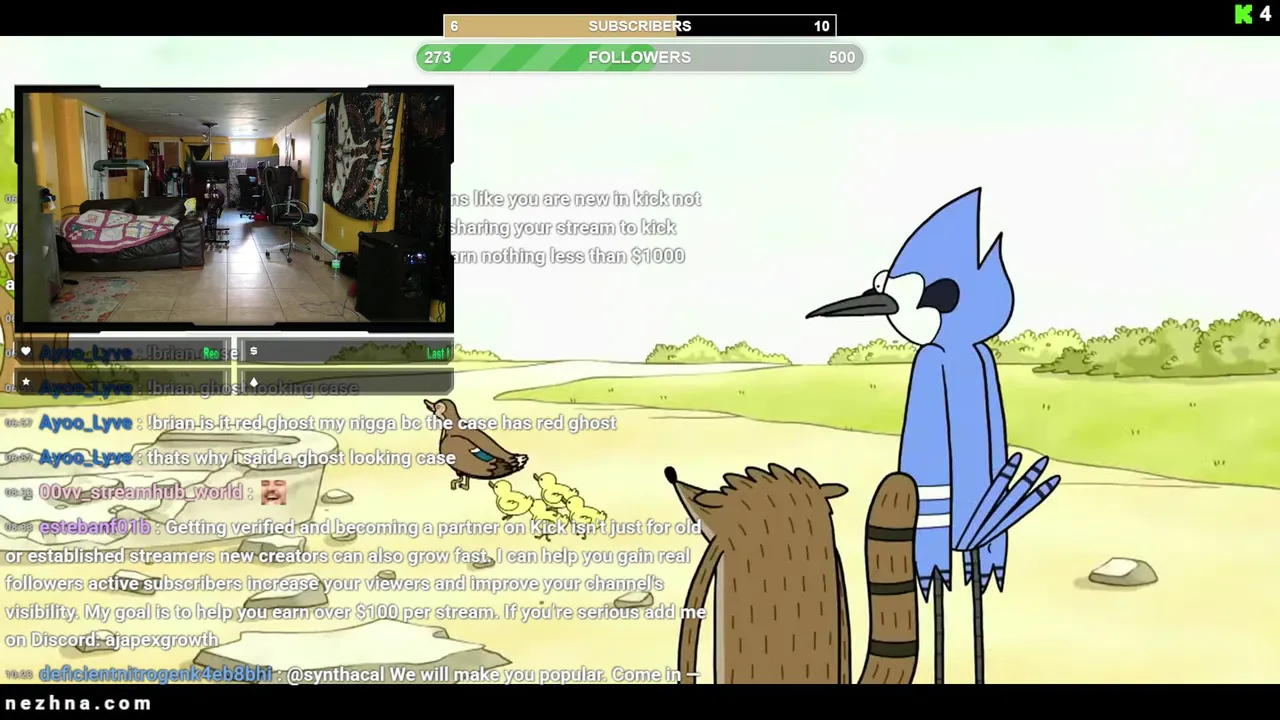Click the follower goal value 500
Image resolution: width=1280 pixels, height=720 pixels.
pyautogui.click(x=842, y=57)
